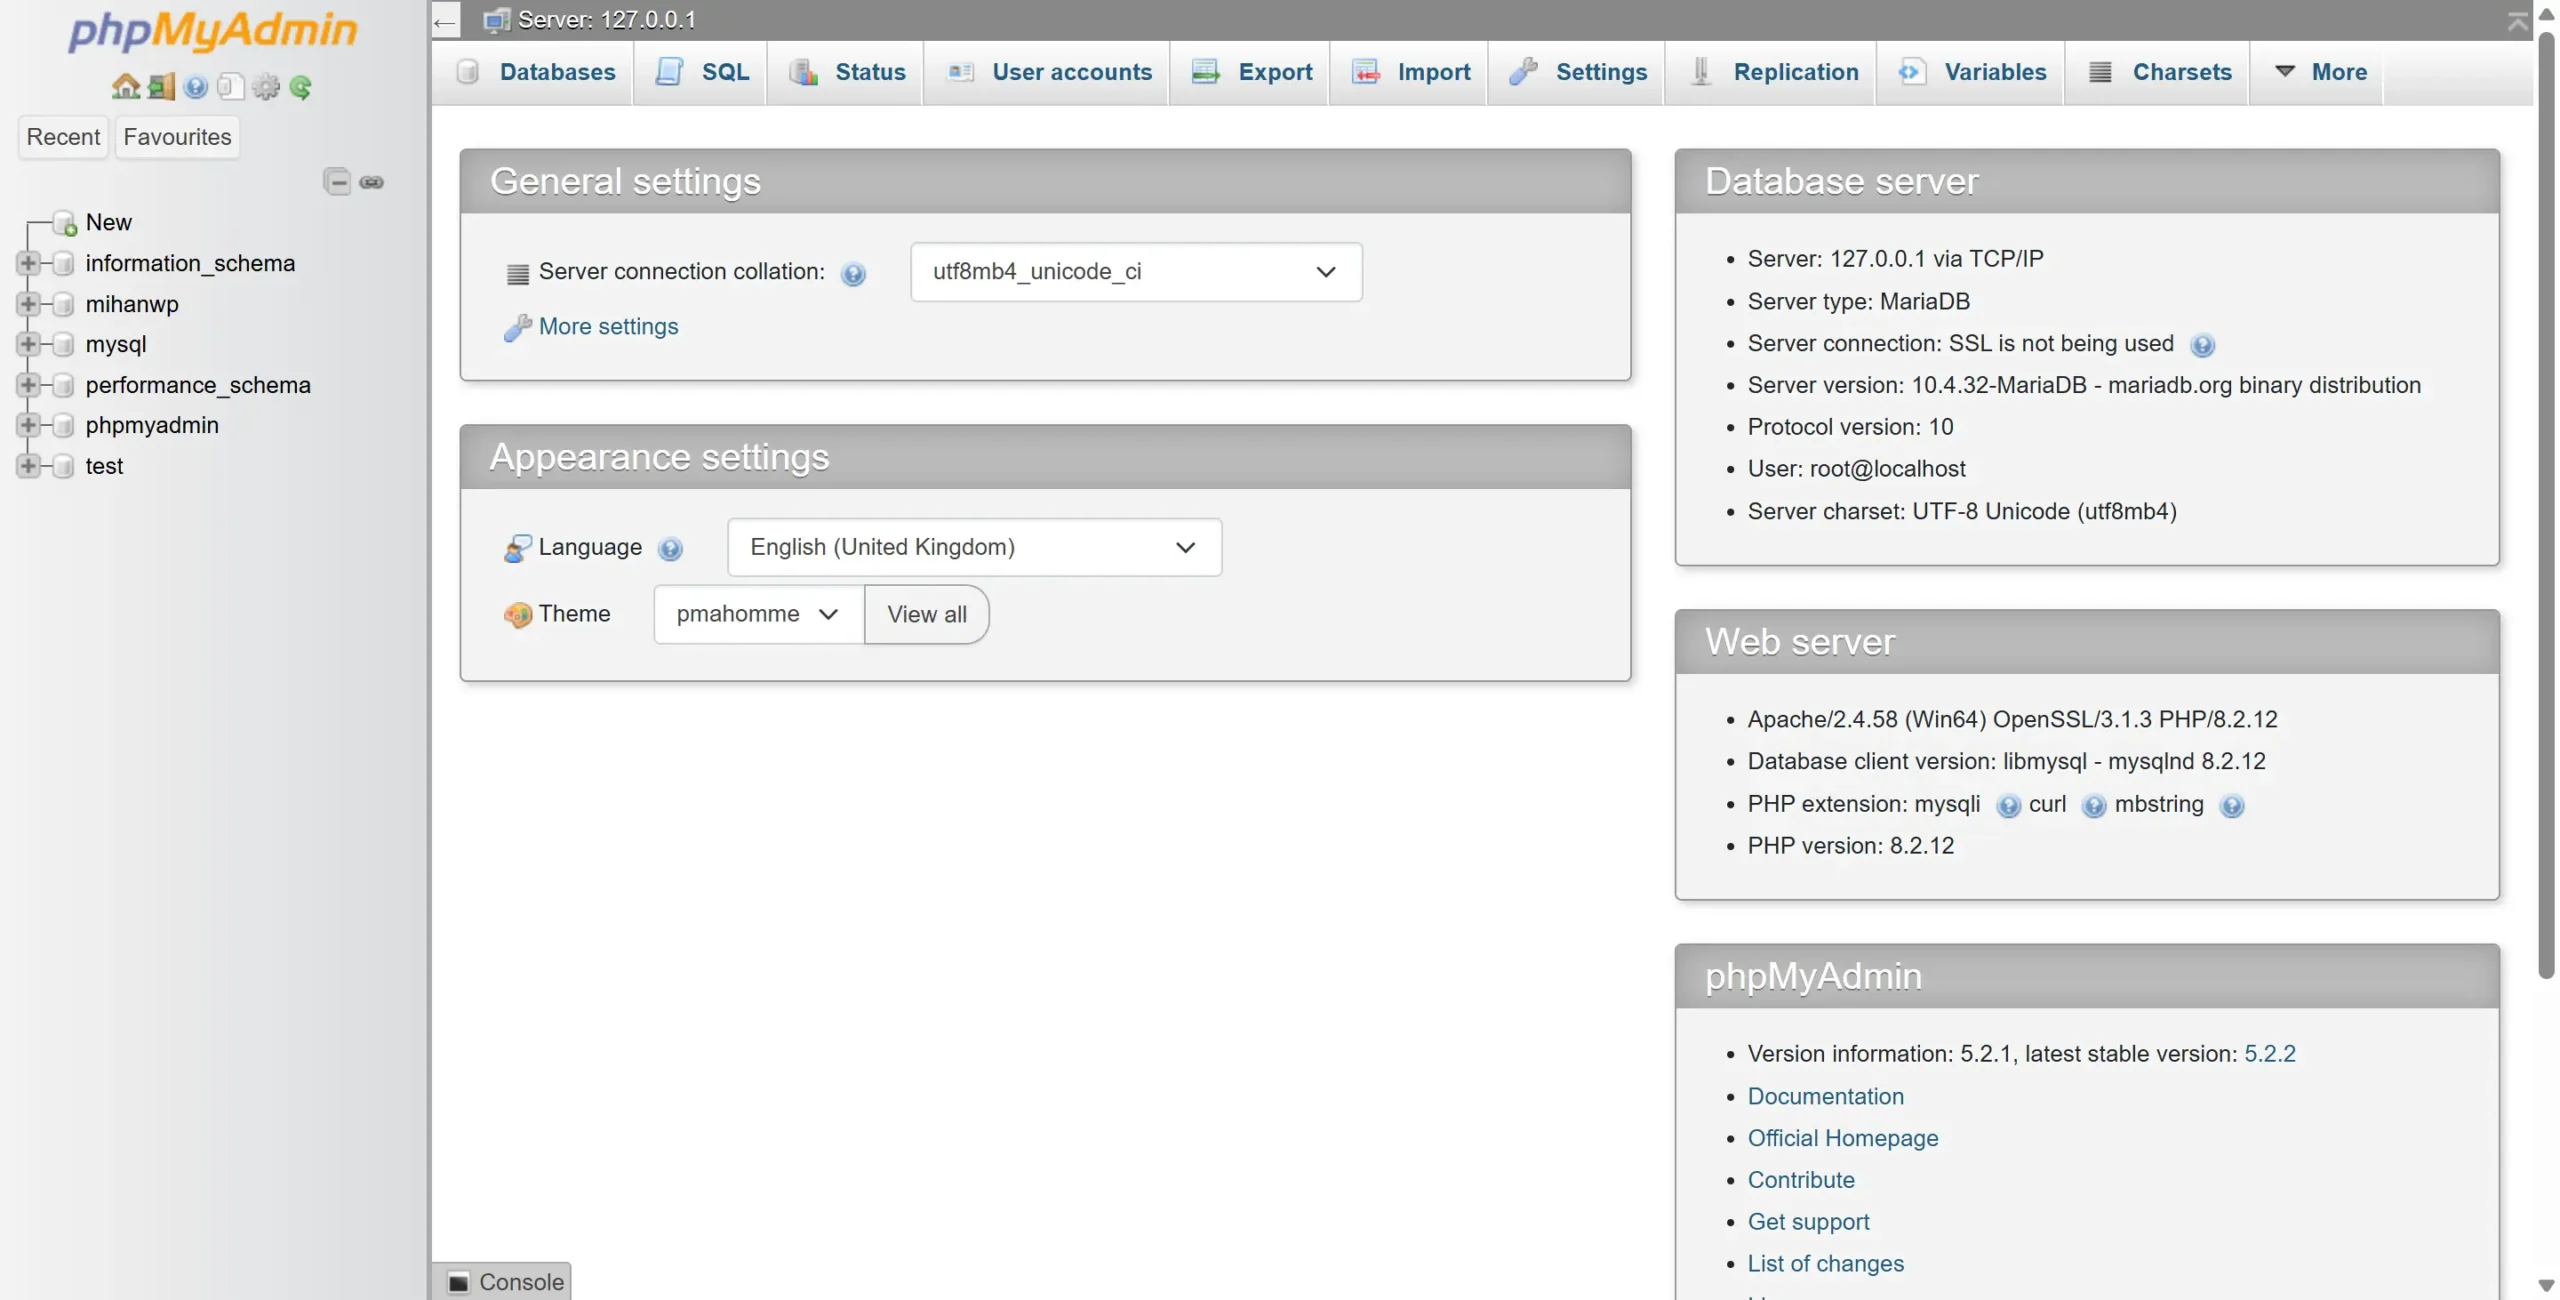Open the List of changes link
Image resolution: width=2560 pixels, height=1300 pixels.
[1824, 1263]
